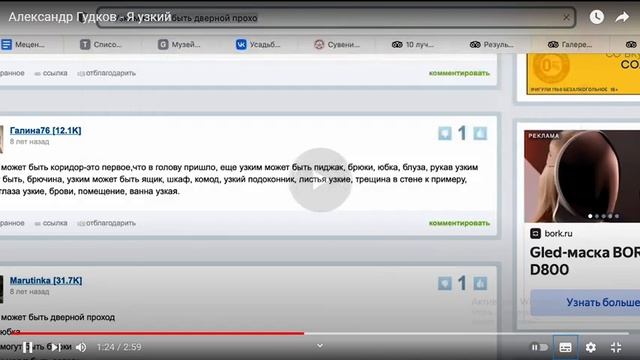The height and width of the screenshot is (360, 640).
Task: Click the chevron down arrow in player bar
Action: [320, 346]
